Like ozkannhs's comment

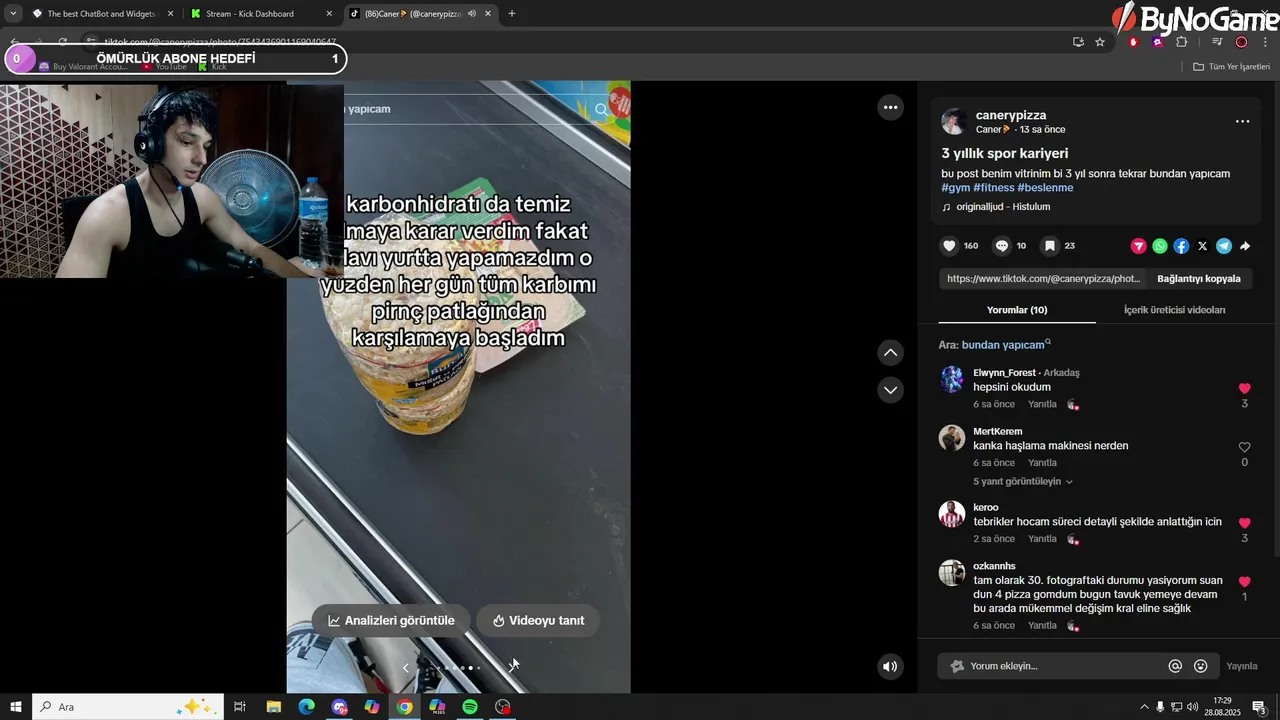1244,581
